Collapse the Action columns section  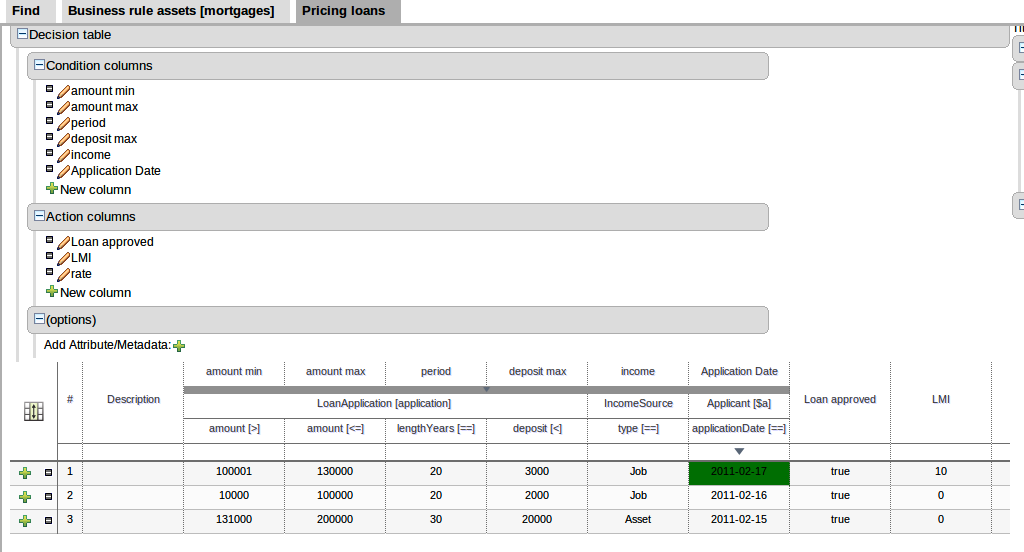[x=39, y=216]
